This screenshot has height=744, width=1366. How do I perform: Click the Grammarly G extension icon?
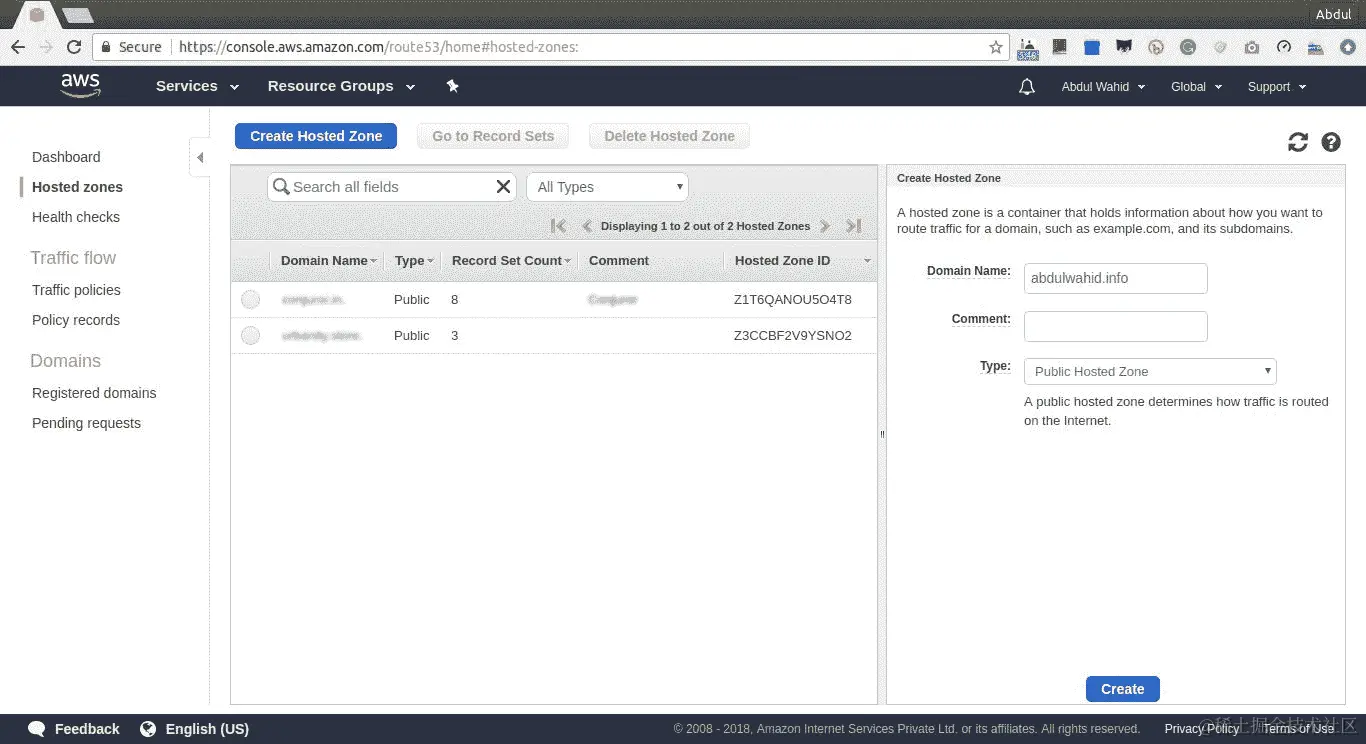1188,47
